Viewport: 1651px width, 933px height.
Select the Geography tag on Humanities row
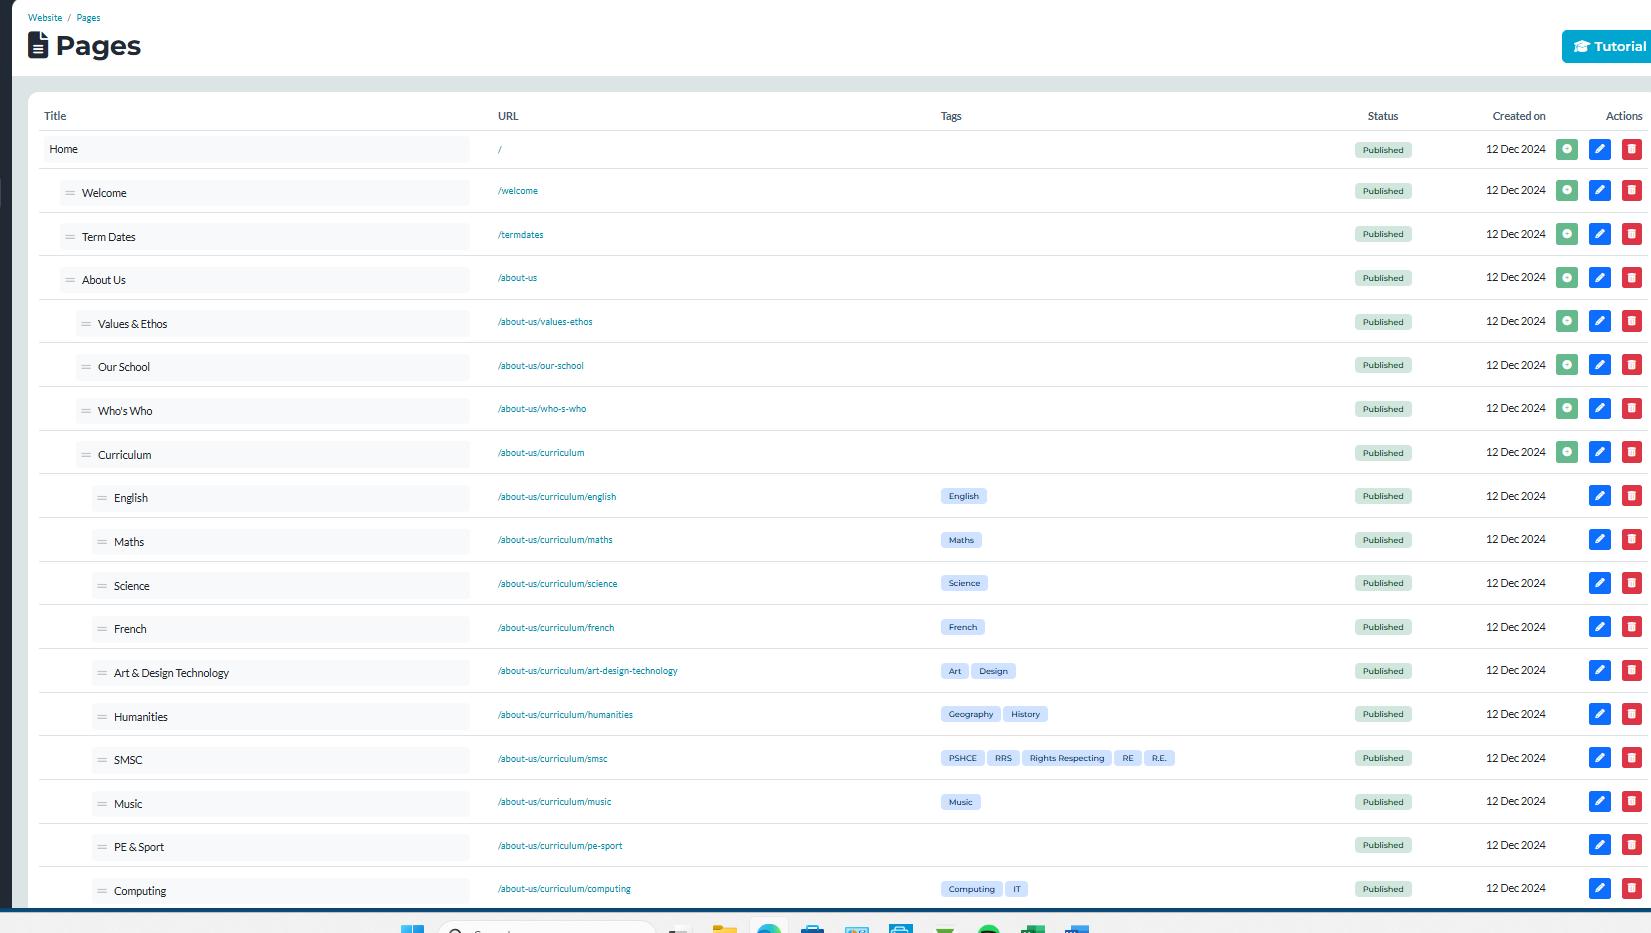coord(971,714)
